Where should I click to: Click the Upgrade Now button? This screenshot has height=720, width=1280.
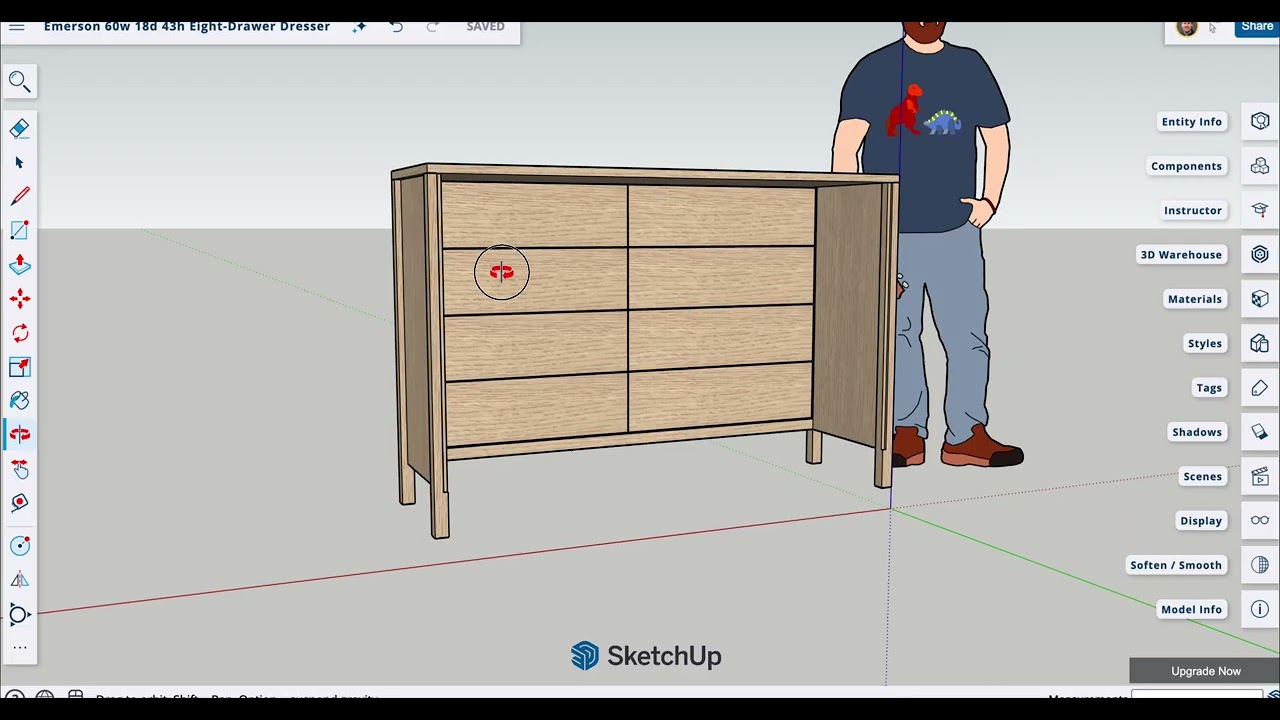1205,671
